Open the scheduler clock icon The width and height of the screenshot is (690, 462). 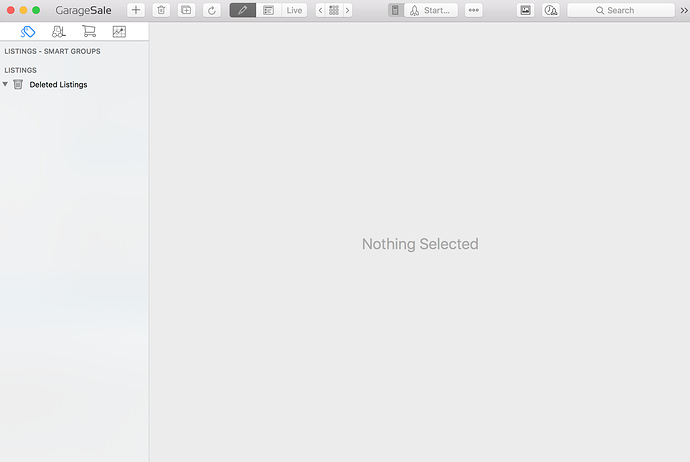tap(551, 10)
